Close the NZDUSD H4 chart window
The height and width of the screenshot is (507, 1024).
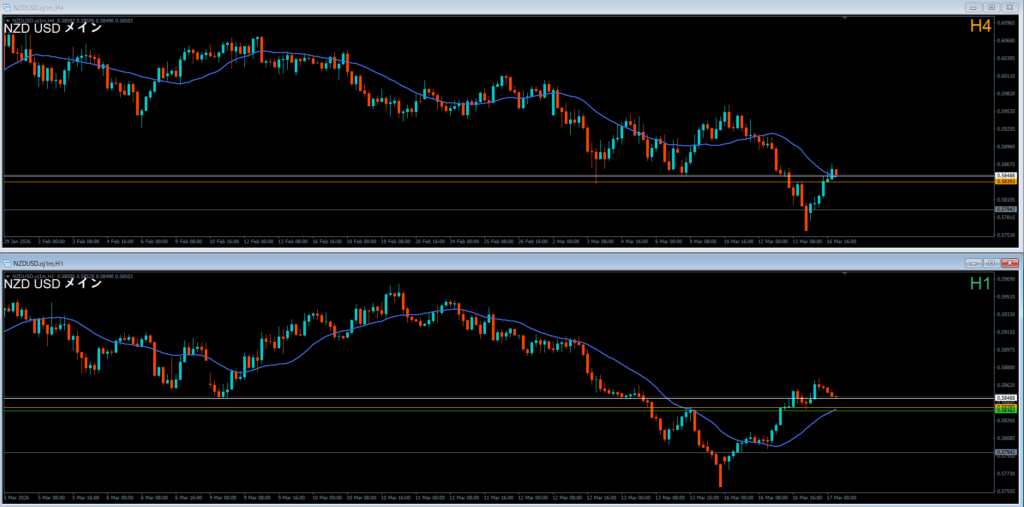click(x=1007, y=7)
